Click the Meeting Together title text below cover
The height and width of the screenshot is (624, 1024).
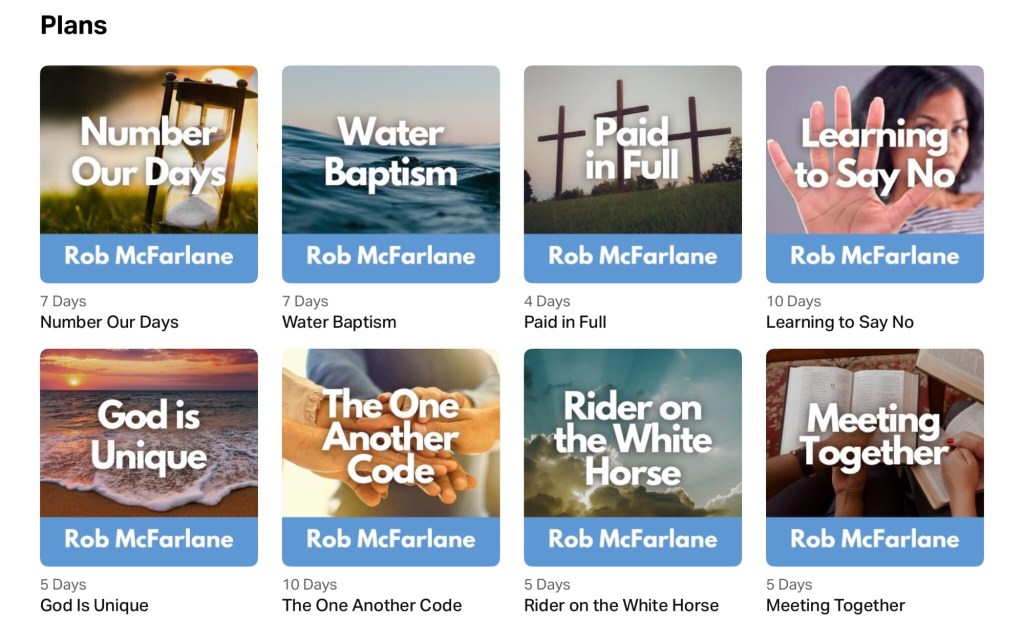835,605
